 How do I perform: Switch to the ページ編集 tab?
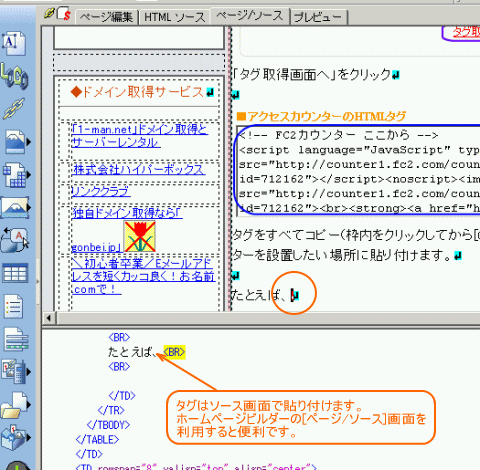coord(107,17)
